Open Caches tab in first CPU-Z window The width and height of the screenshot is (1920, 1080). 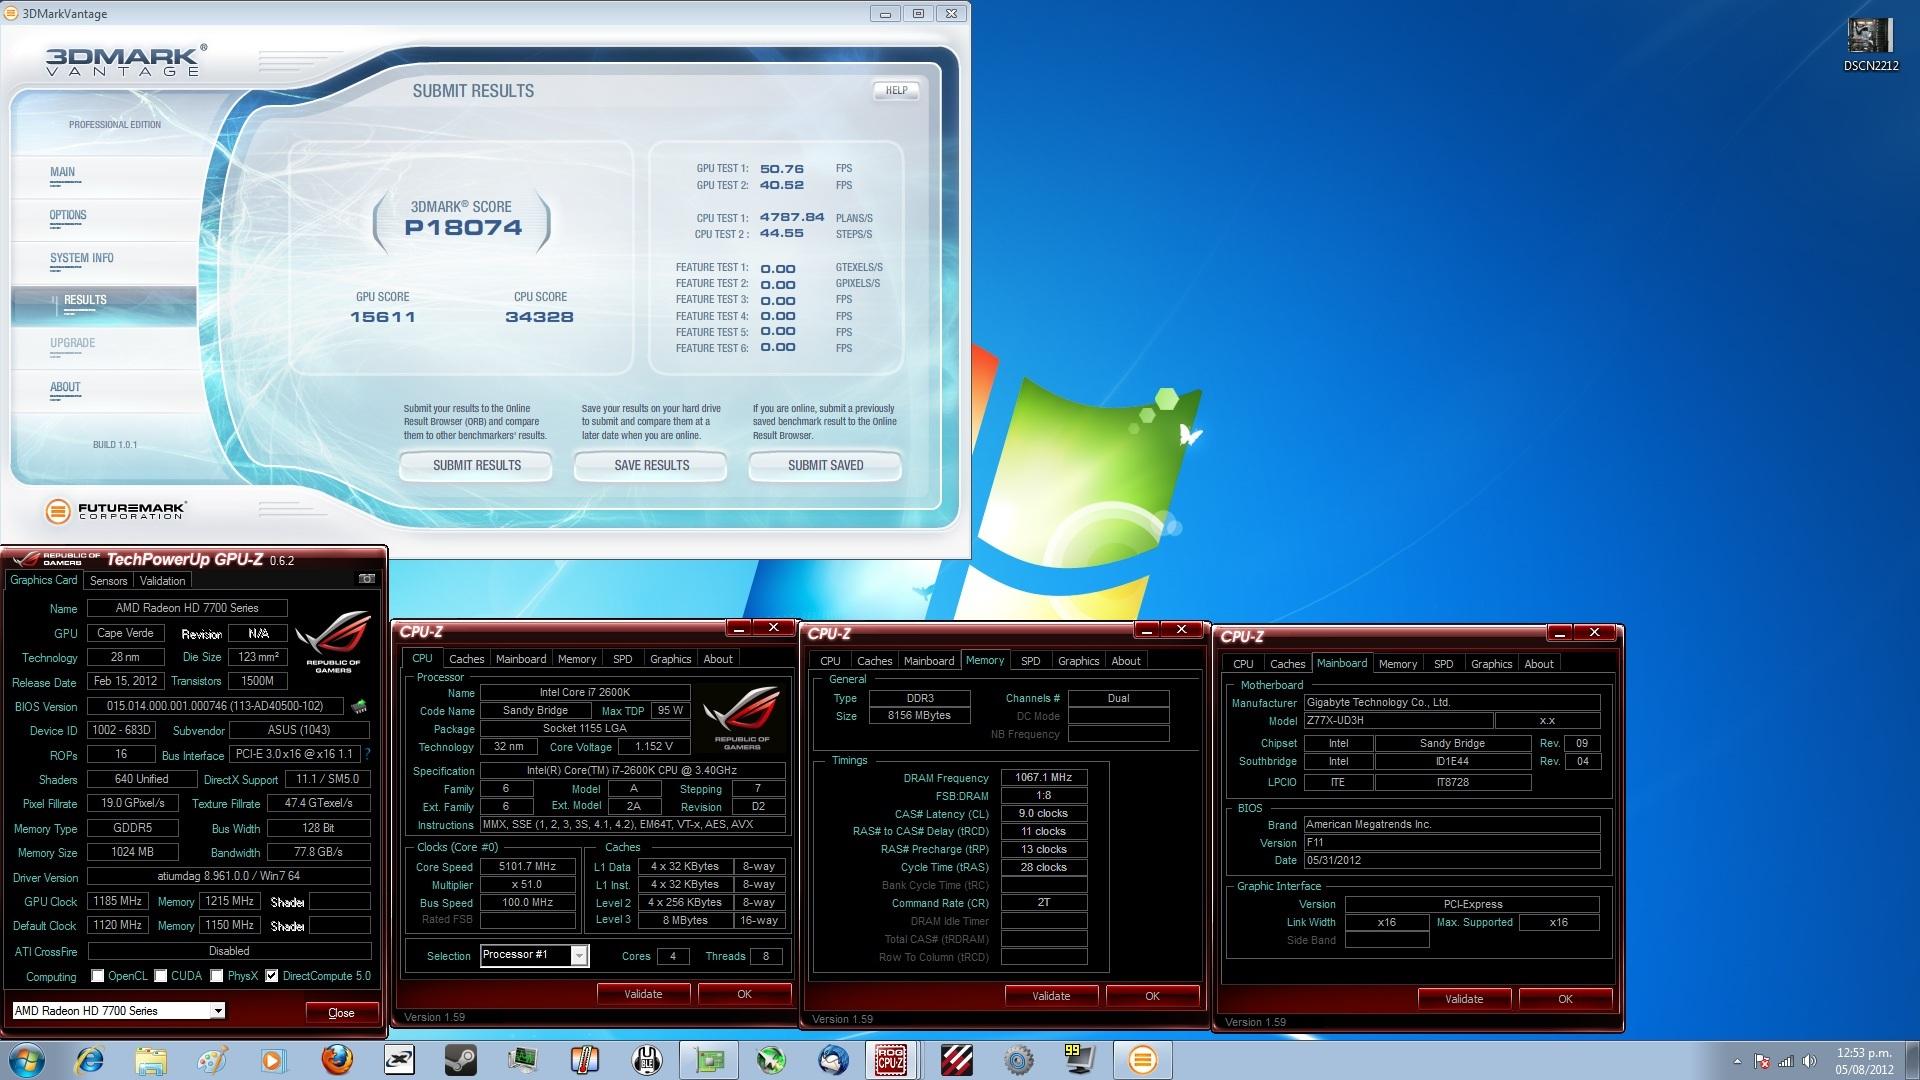pos(466,659)
